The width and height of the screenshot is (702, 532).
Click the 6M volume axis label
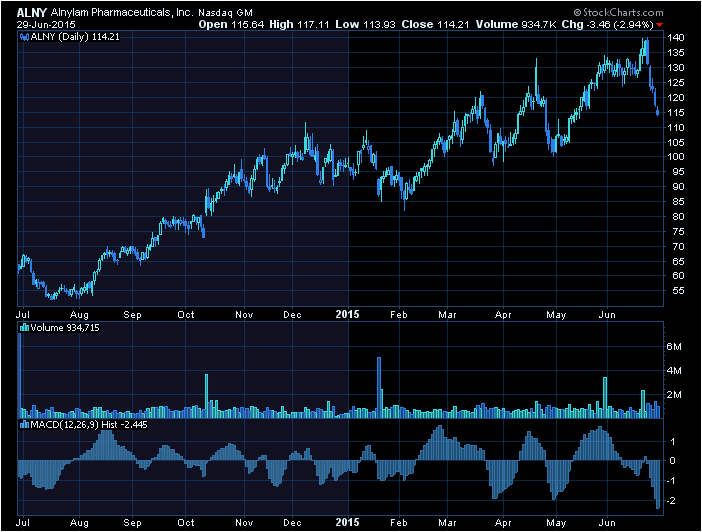(x=674, y=347)
